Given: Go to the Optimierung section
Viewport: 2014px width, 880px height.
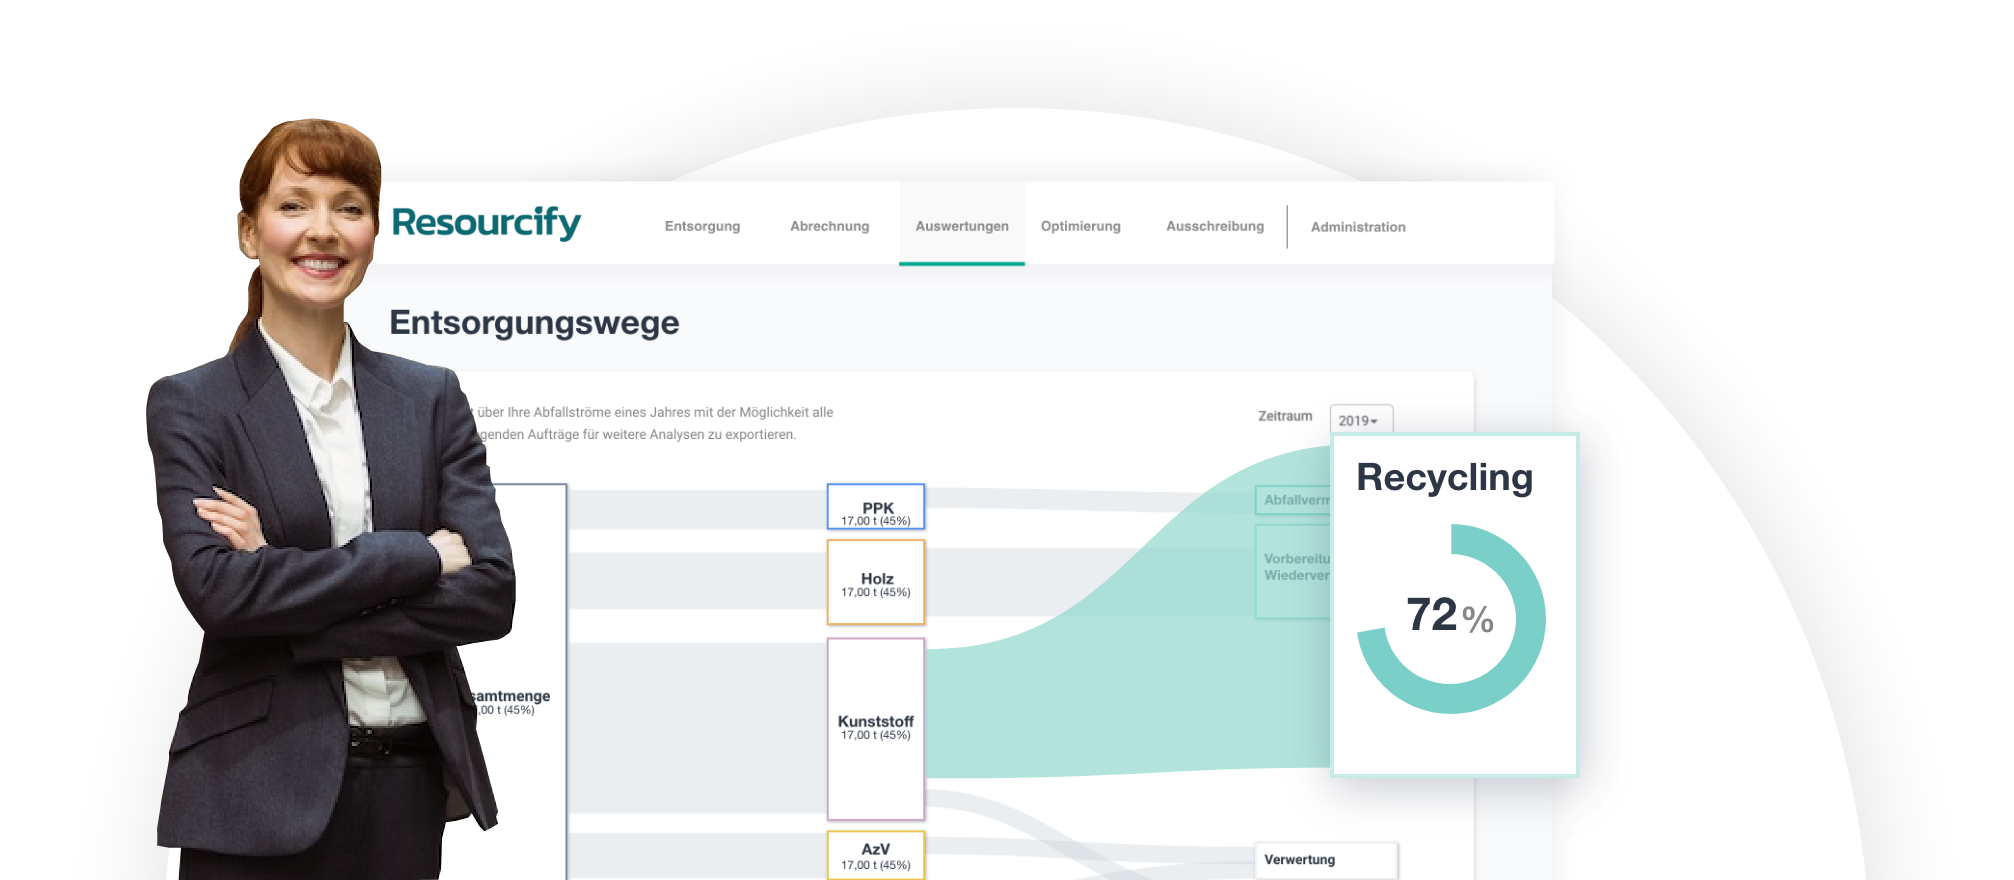Looking at the screenshot, I should pos(1080,226).
